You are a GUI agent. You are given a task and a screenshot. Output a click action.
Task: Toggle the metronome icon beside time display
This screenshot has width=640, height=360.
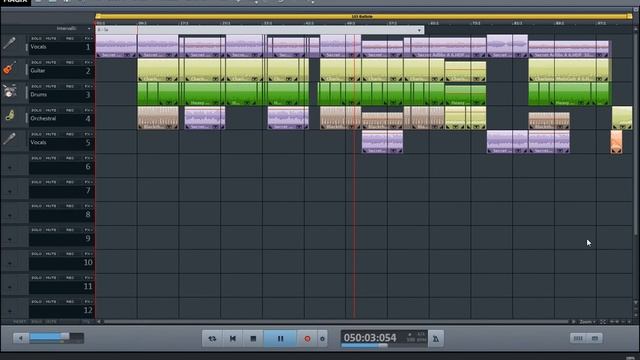tap(436, 338)
